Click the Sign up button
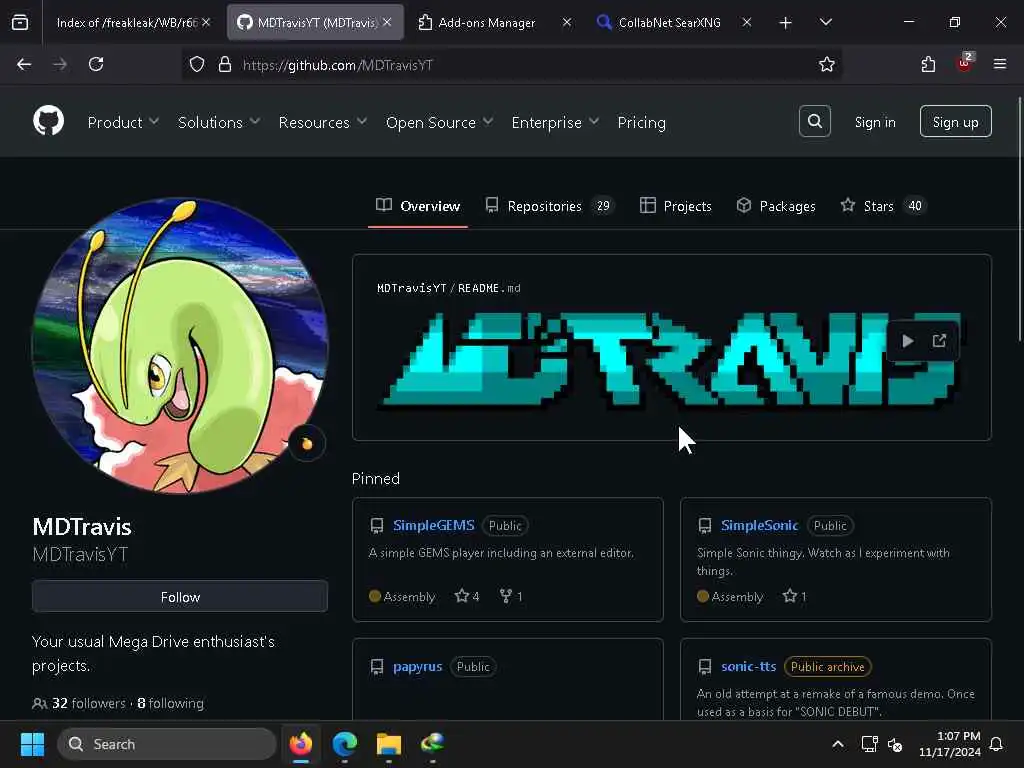Viewport: 1024px width, 768px height. [955, 121]
